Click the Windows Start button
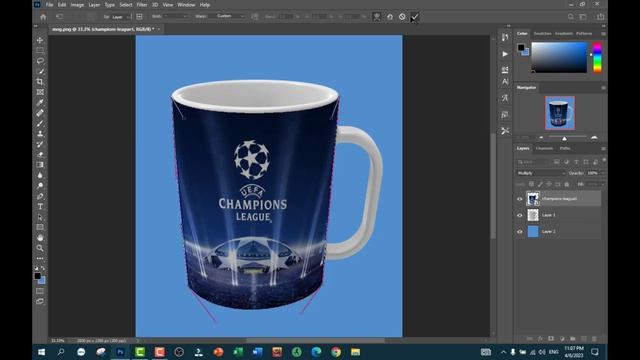 (x=41, y=352)
